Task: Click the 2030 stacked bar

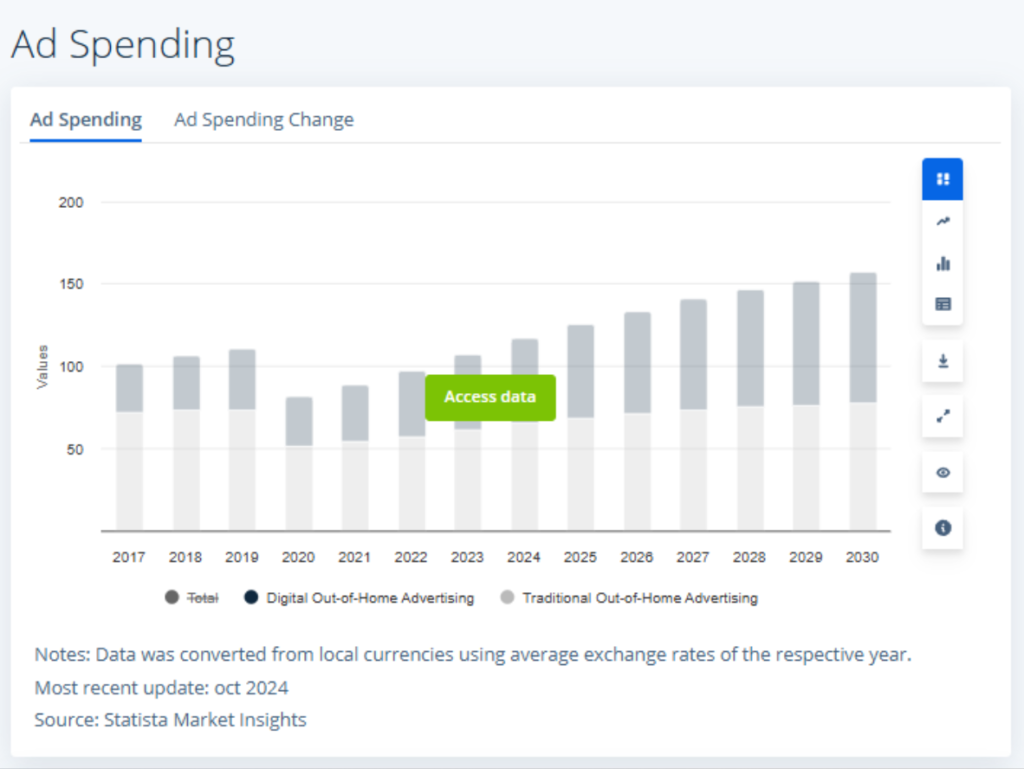Action: click(862, 400)
